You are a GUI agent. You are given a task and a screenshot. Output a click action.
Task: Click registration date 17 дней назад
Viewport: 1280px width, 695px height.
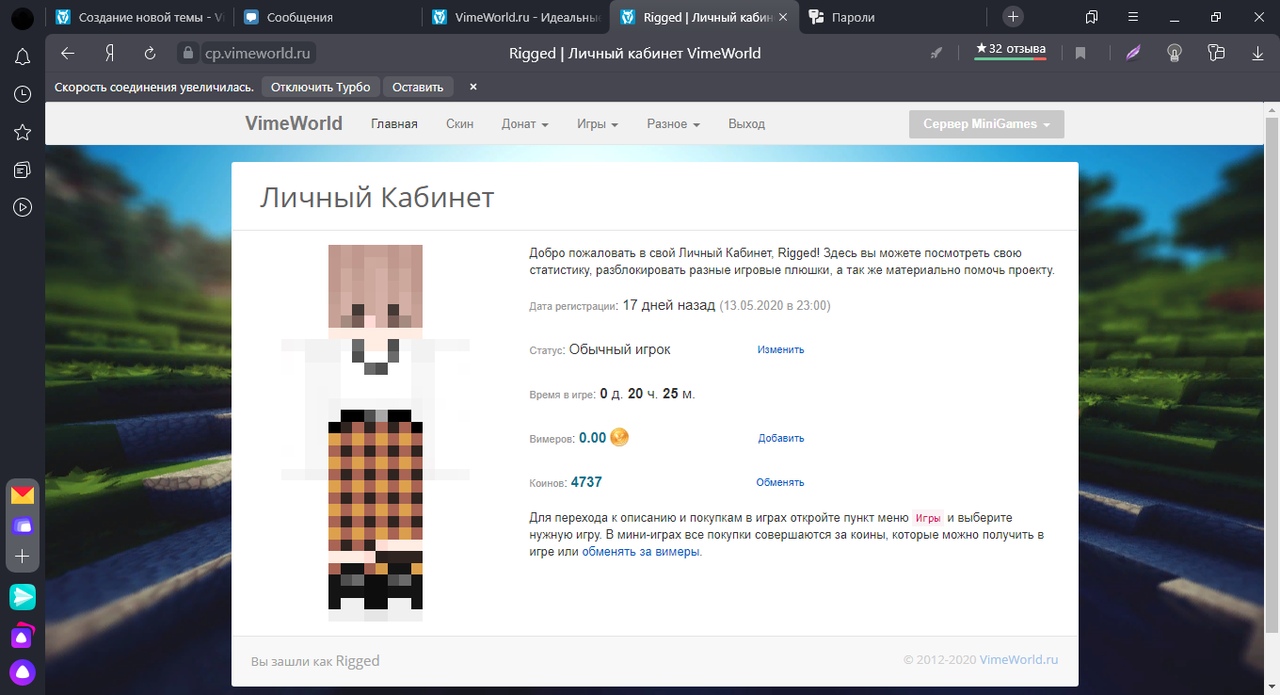tap(668, 305)
